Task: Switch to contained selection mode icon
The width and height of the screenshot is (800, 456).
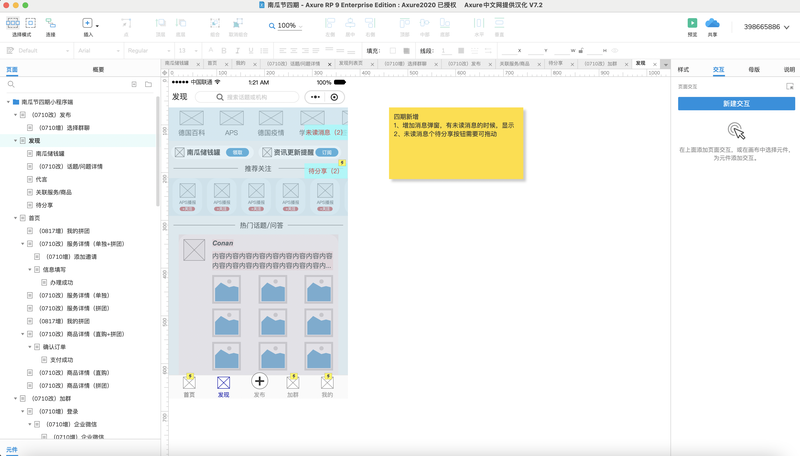Action: 31,23
